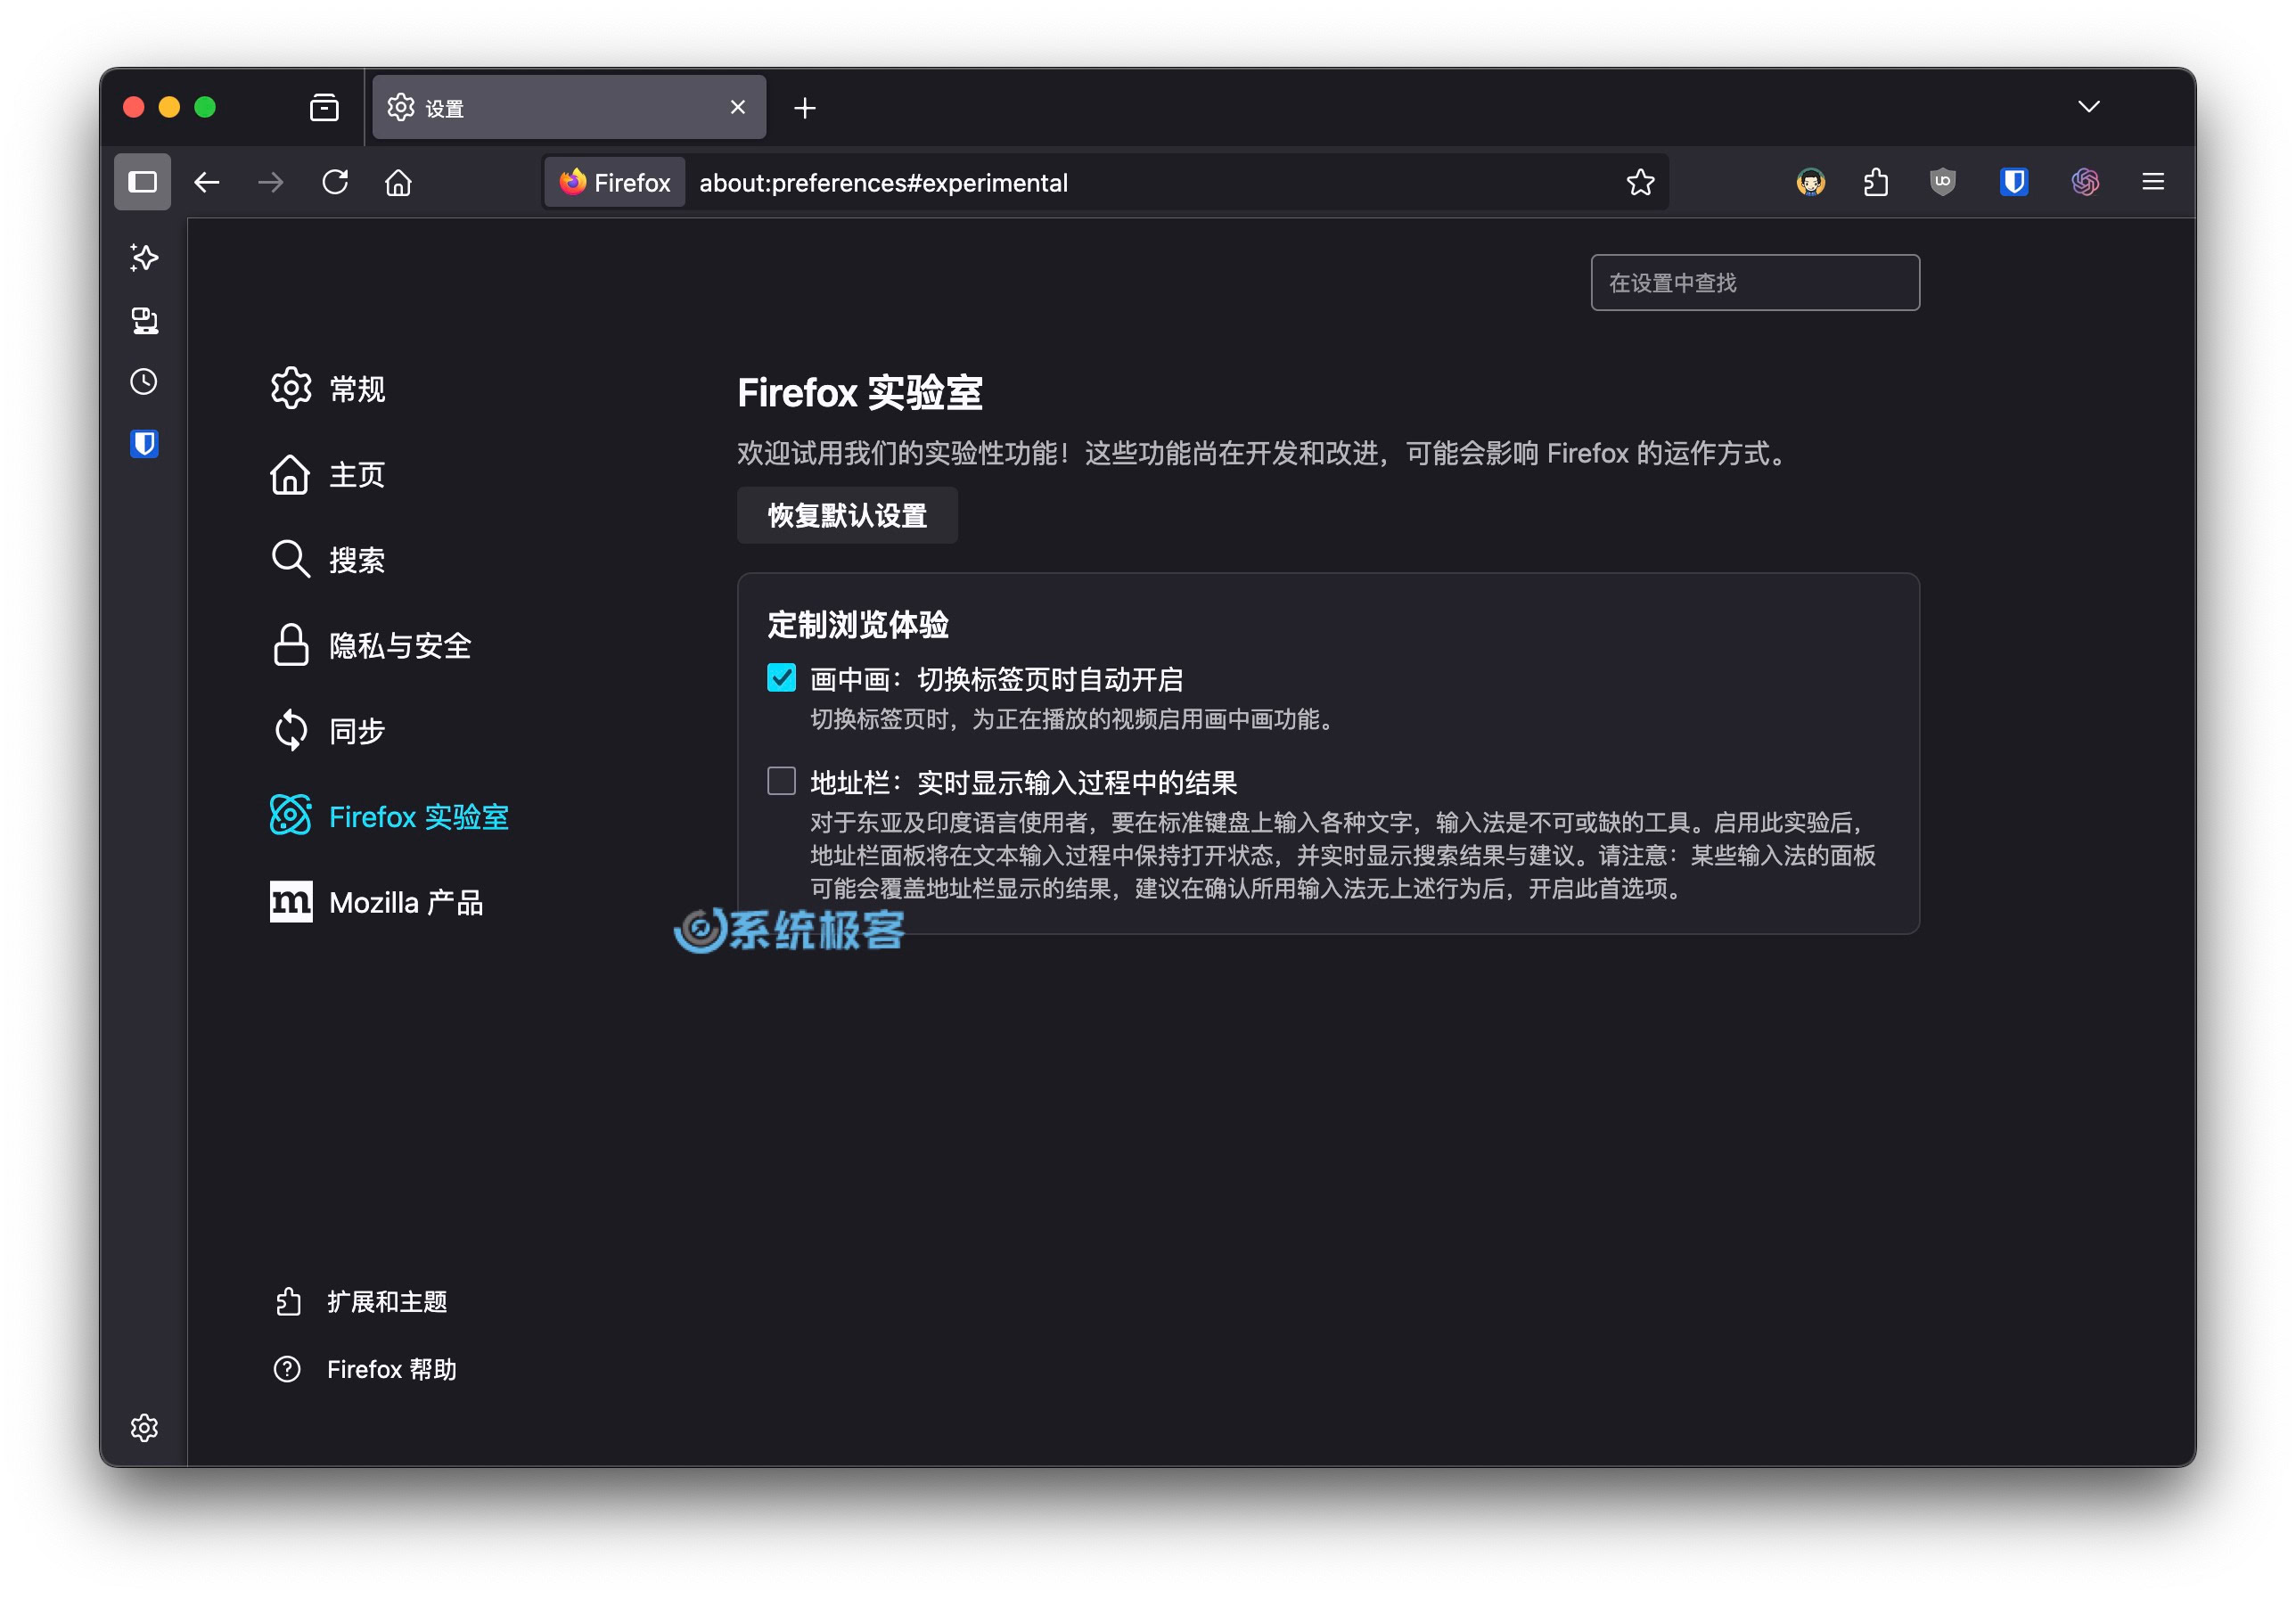Open 扩展和主题 link

[361, 1301]
